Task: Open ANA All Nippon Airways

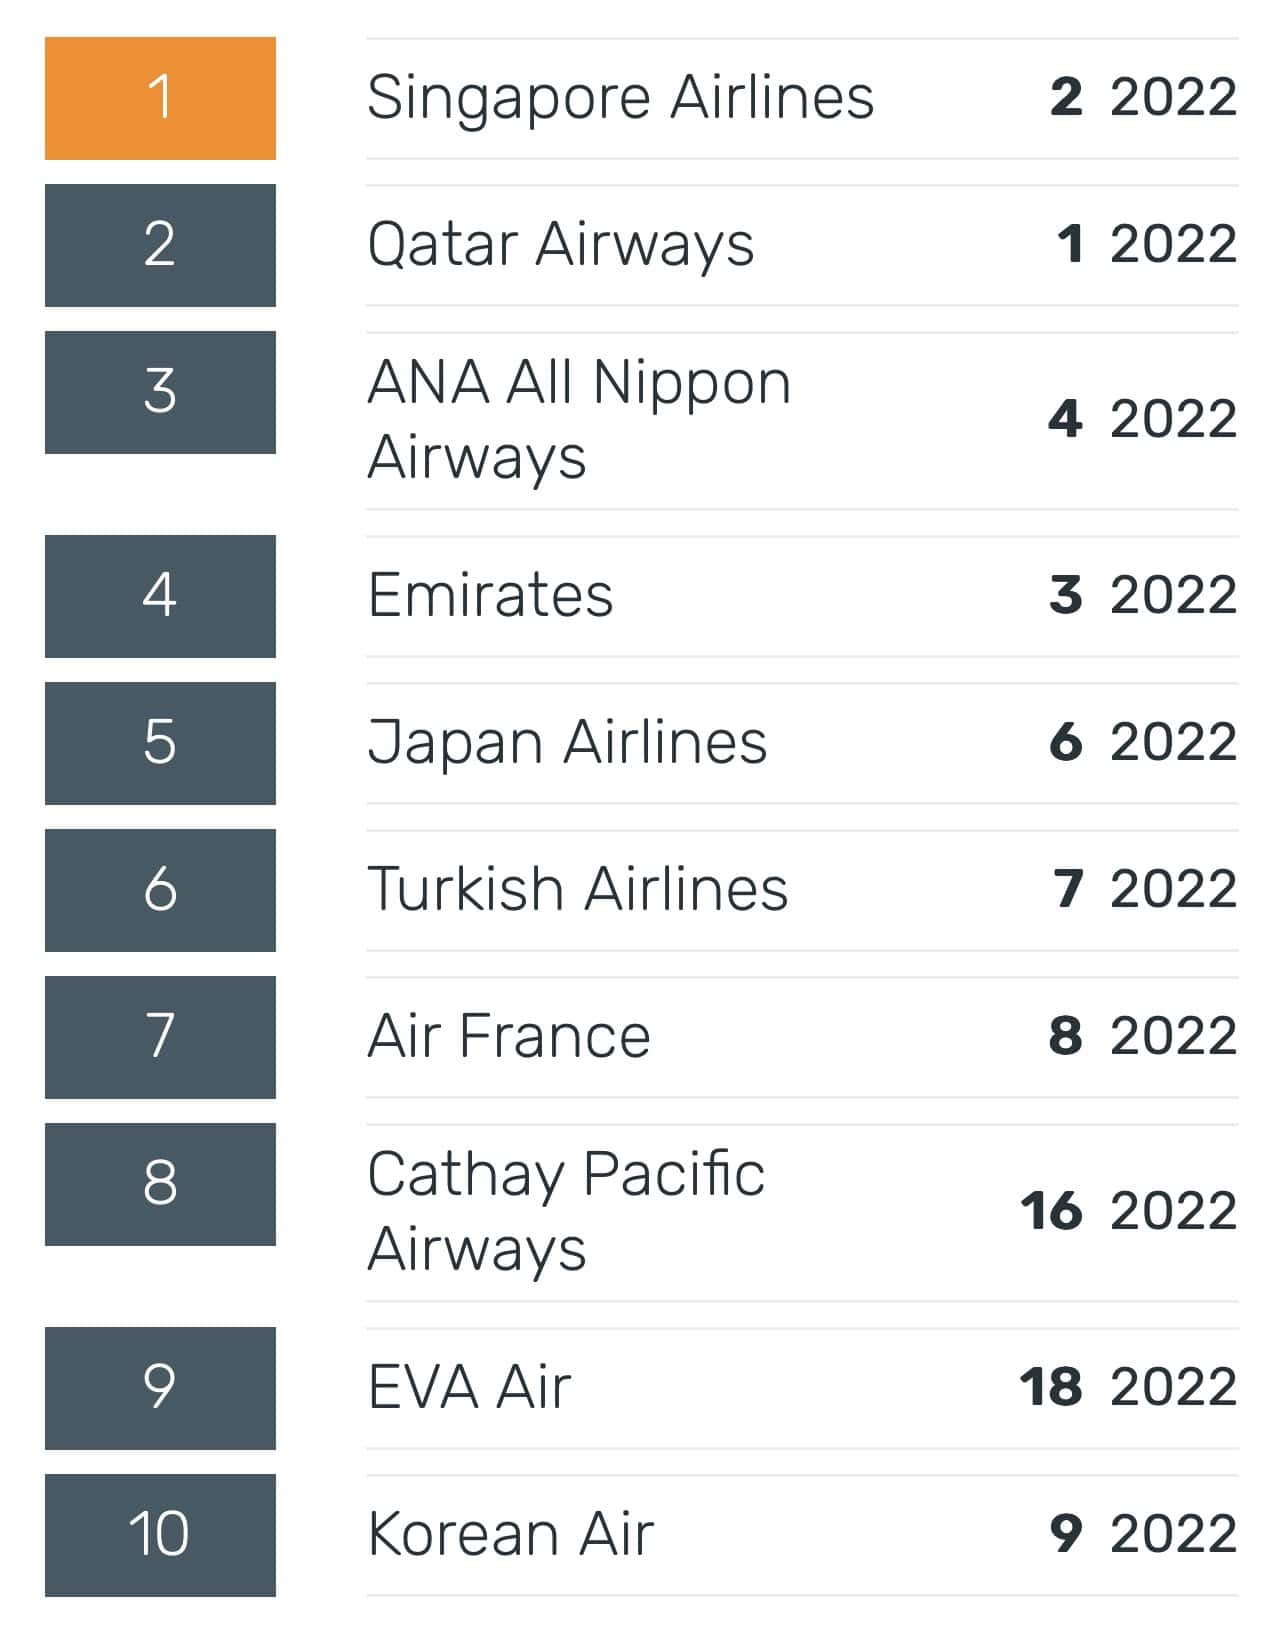Action: [578, 420]
